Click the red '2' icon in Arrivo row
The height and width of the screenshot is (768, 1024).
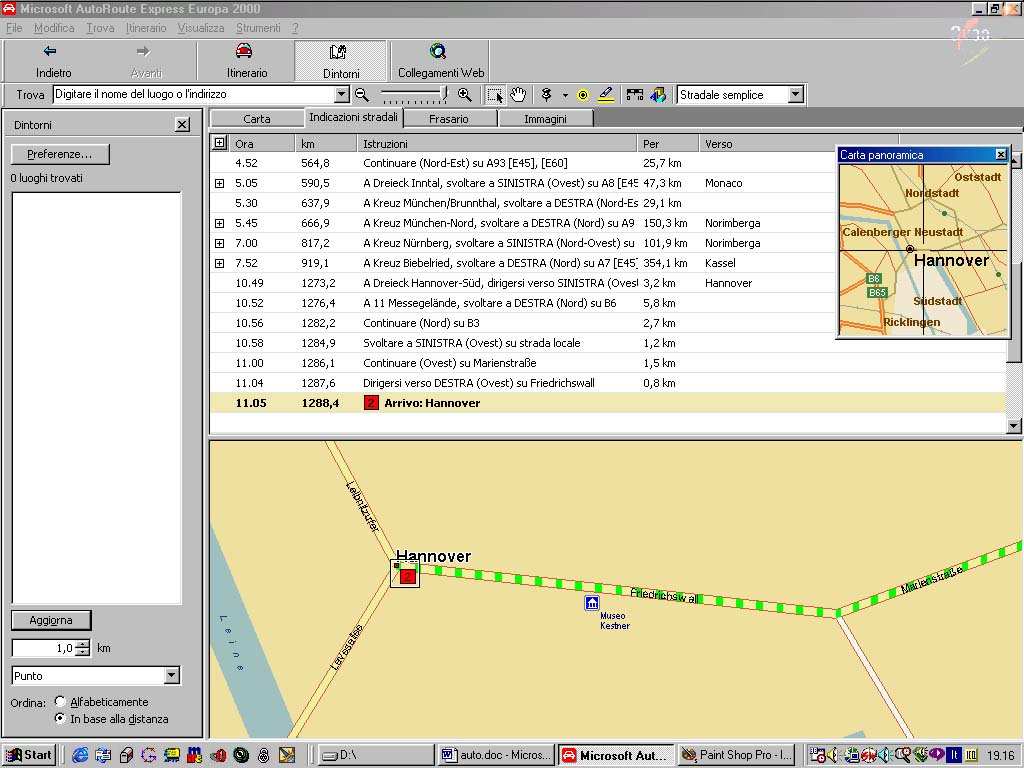coord(371,403)
